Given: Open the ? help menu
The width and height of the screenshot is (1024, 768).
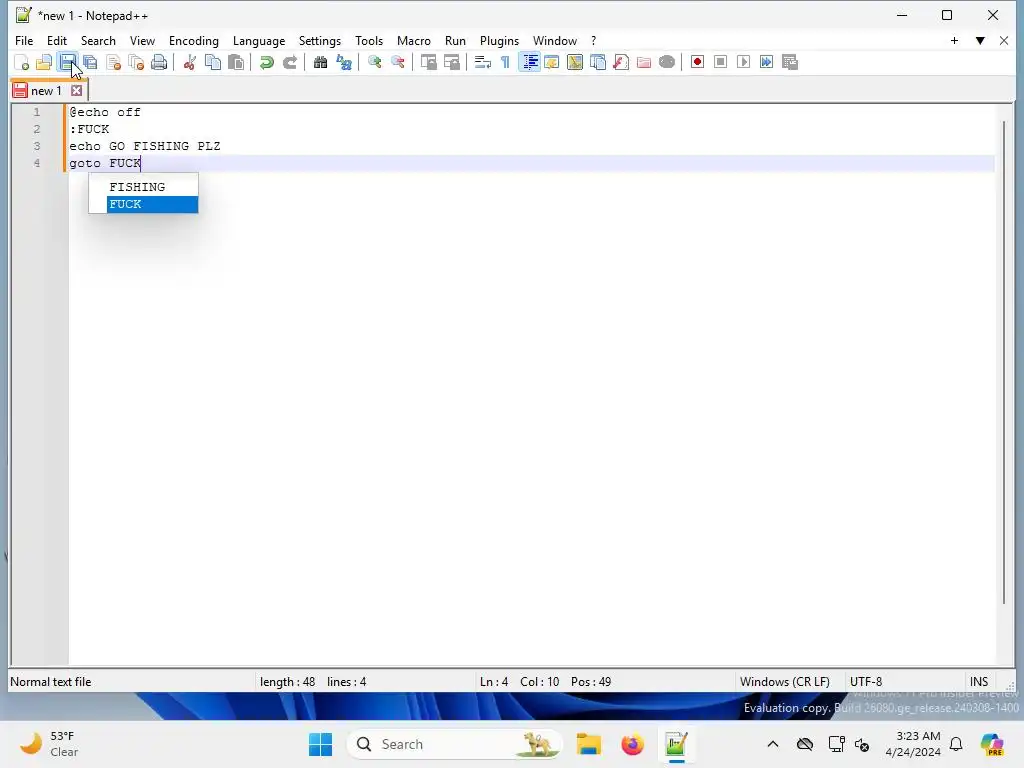Looking at the screenshot, I should pyautogui.click(x=593, y=40).
